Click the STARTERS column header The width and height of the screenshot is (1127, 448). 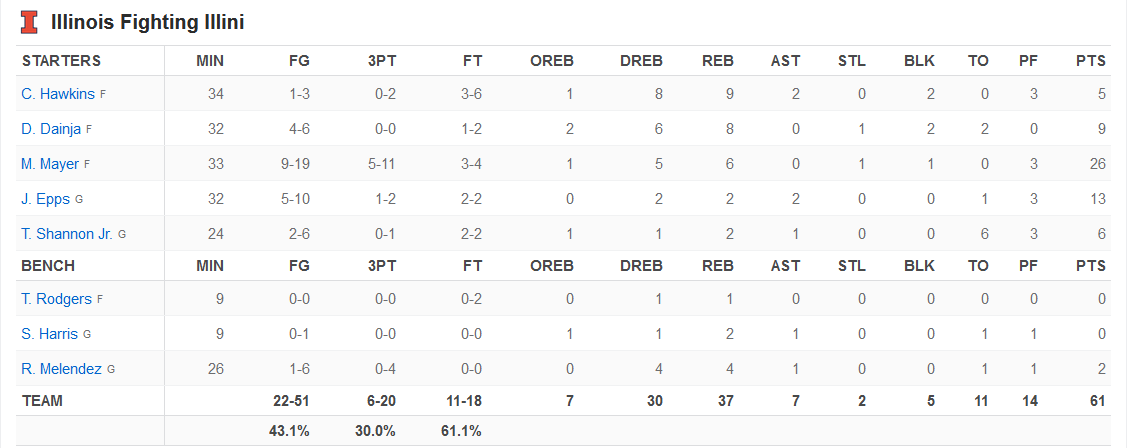(x=61, y=61)
